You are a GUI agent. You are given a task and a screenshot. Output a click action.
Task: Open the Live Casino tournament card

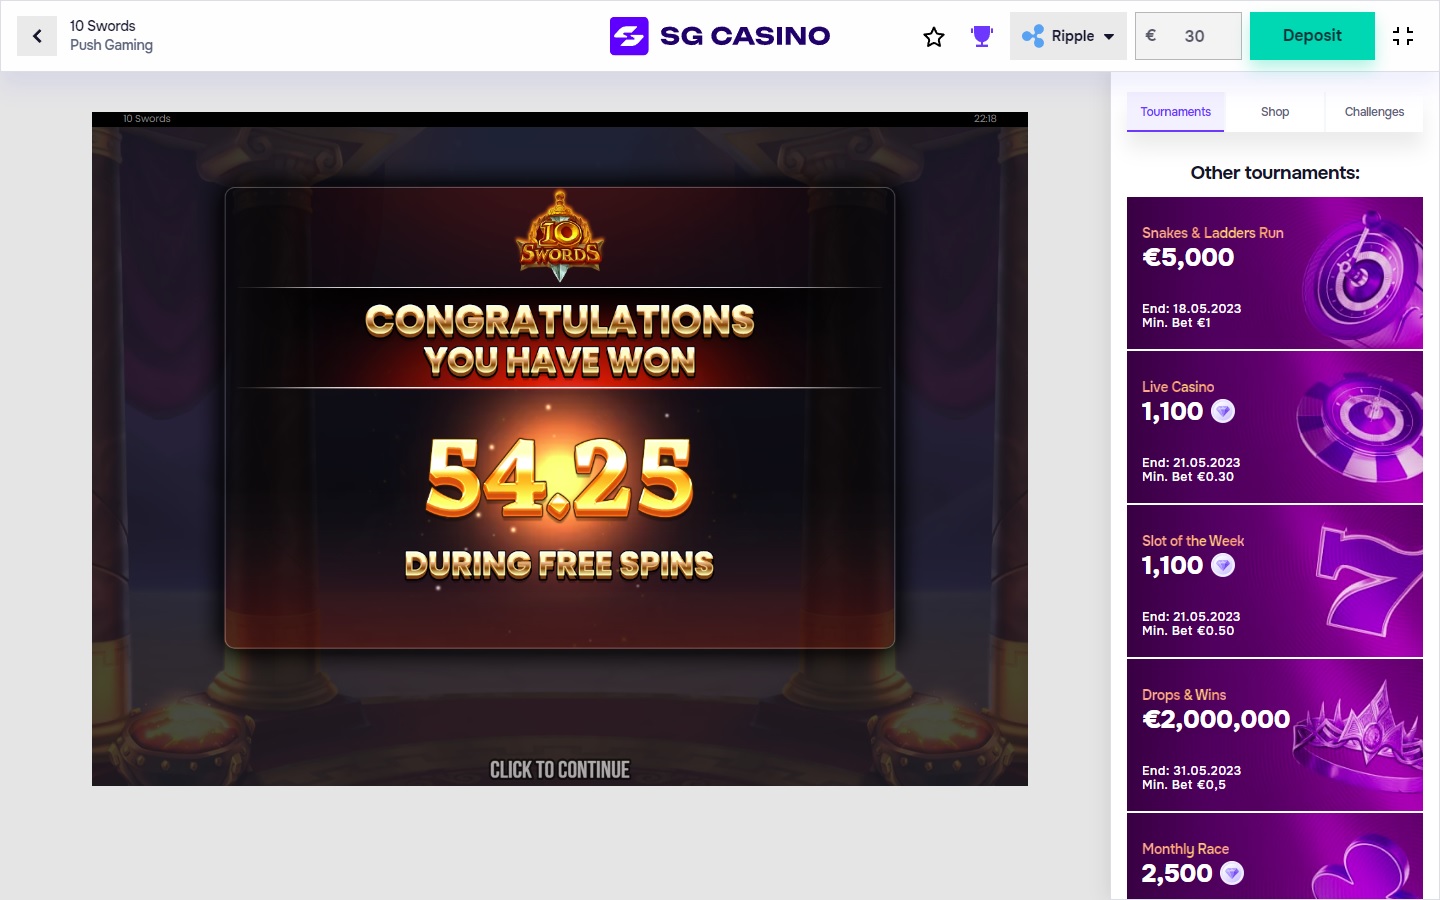[1275, 427]
